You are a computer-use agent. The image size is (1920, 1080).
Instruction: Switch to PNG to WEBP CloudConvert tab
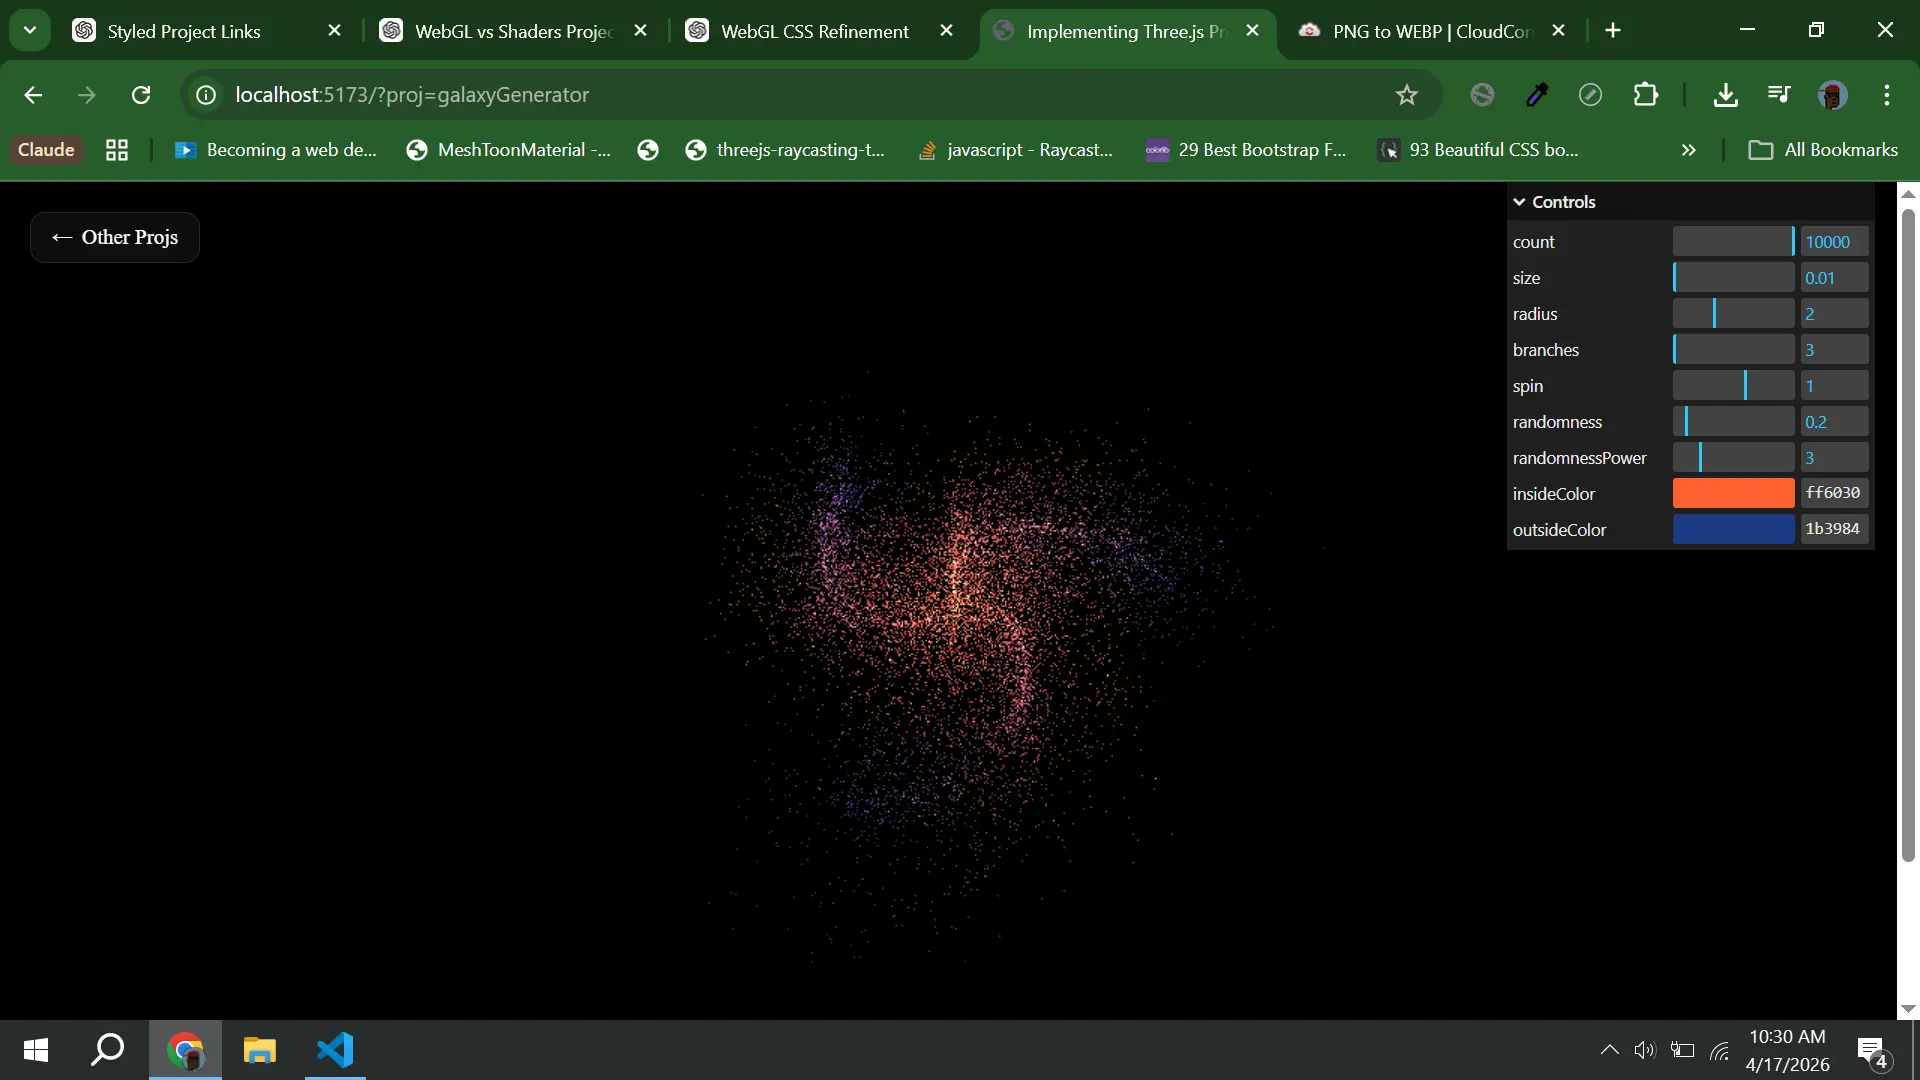(1430, 31)
